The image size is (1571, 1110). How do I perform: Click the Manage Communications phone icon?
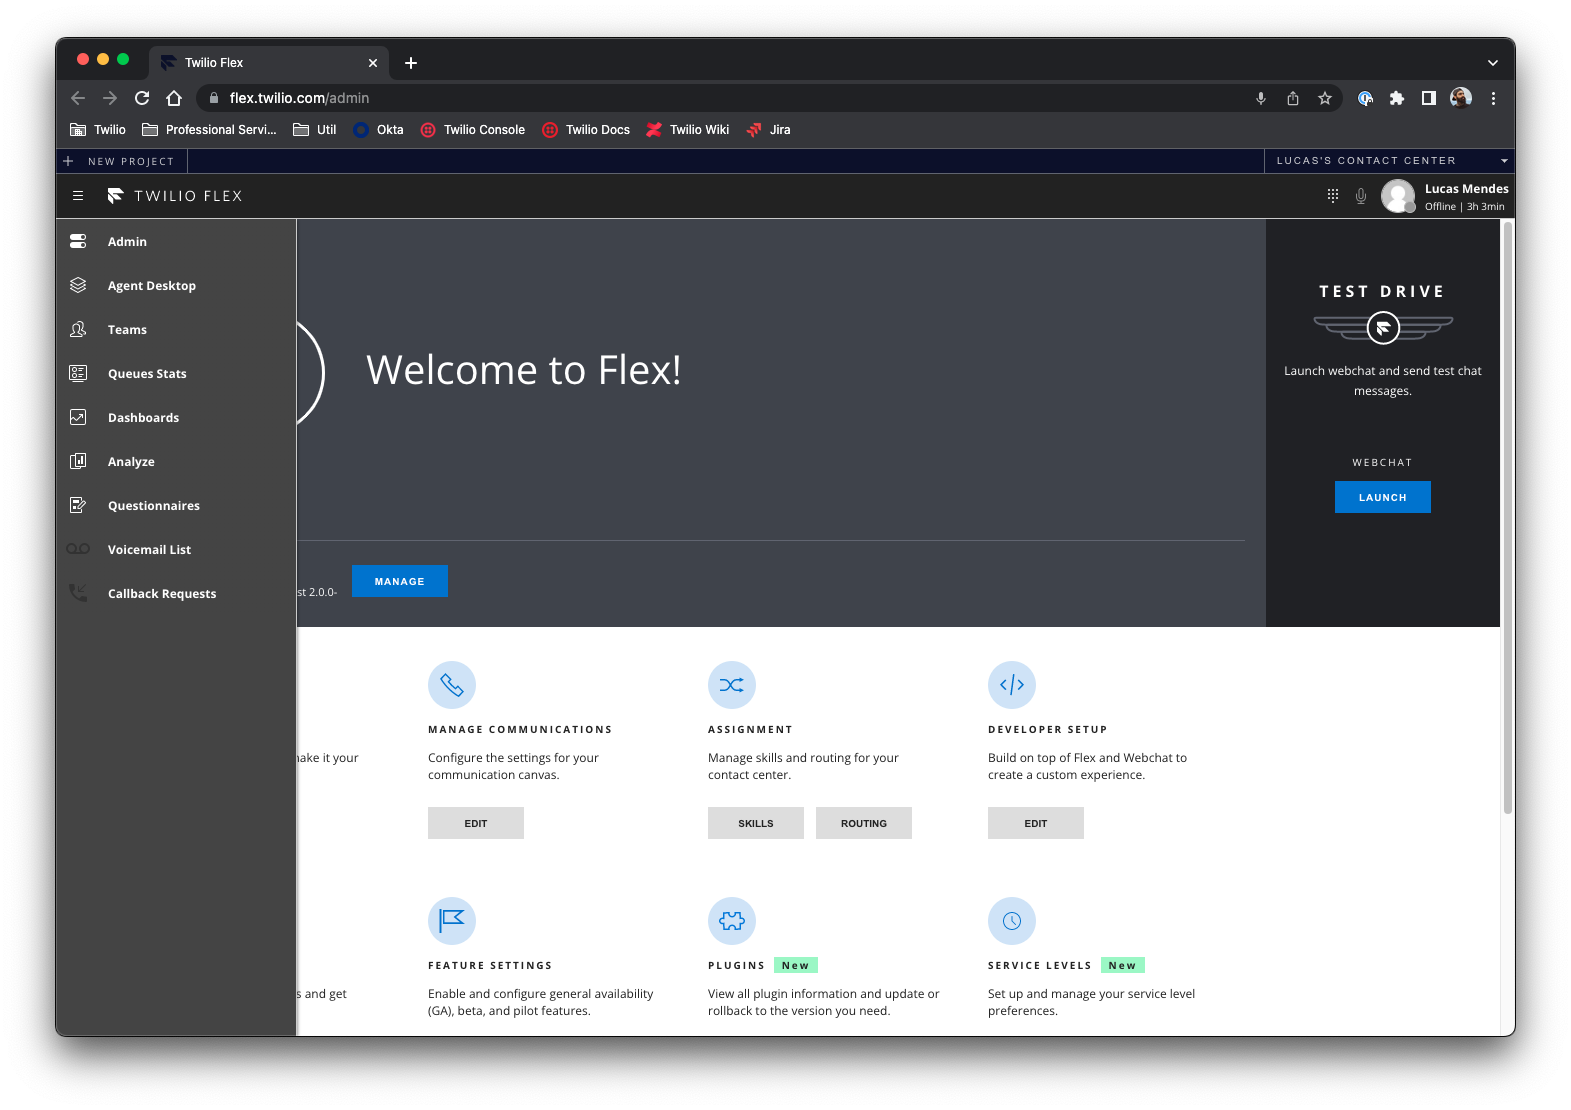coord(452,685)
